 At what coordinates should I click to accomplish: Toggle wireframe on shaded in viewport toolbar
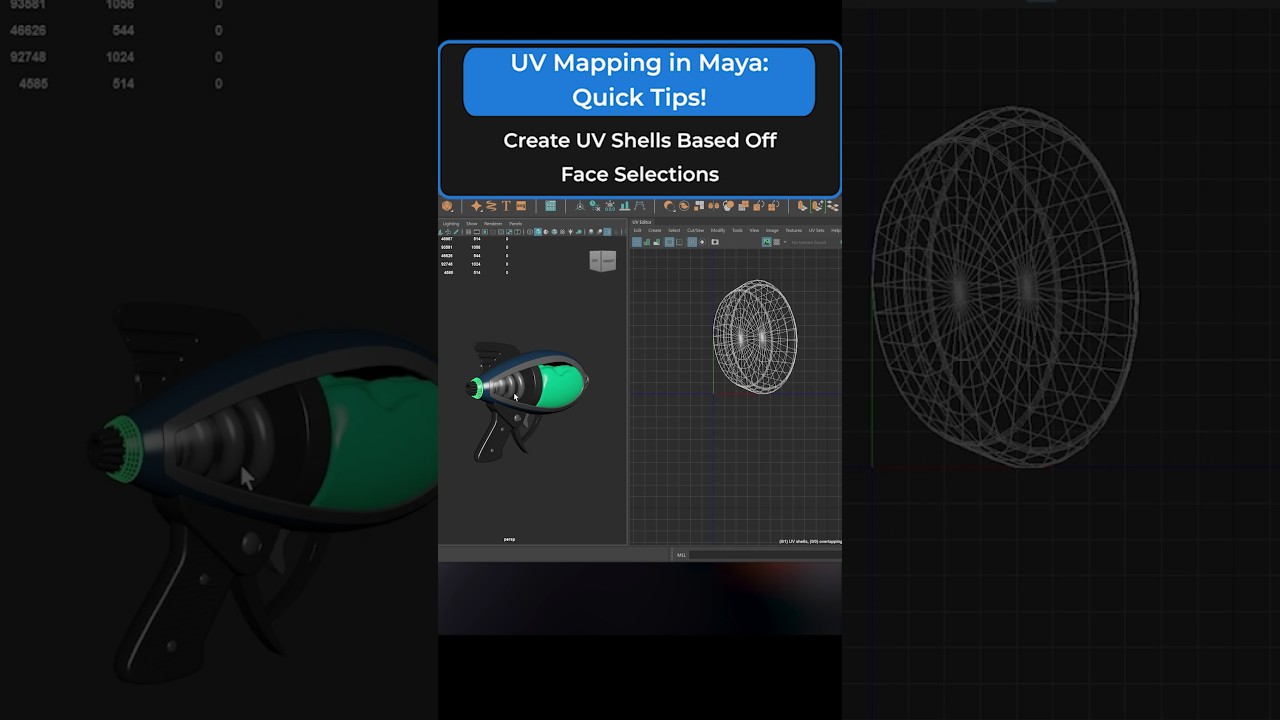[554, 232]
